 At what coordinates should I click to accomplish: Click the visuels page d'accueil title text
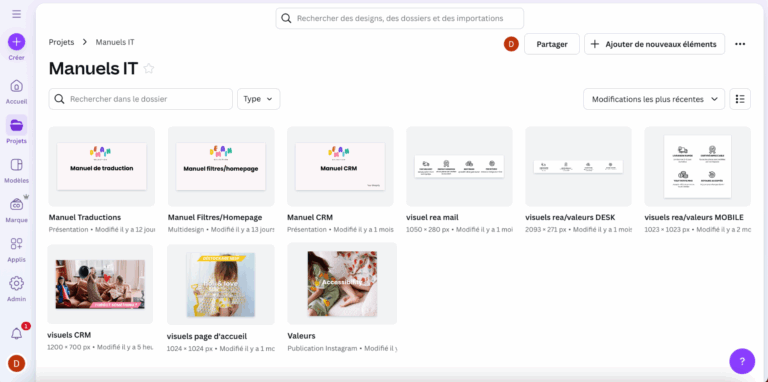tap(207, 336)
